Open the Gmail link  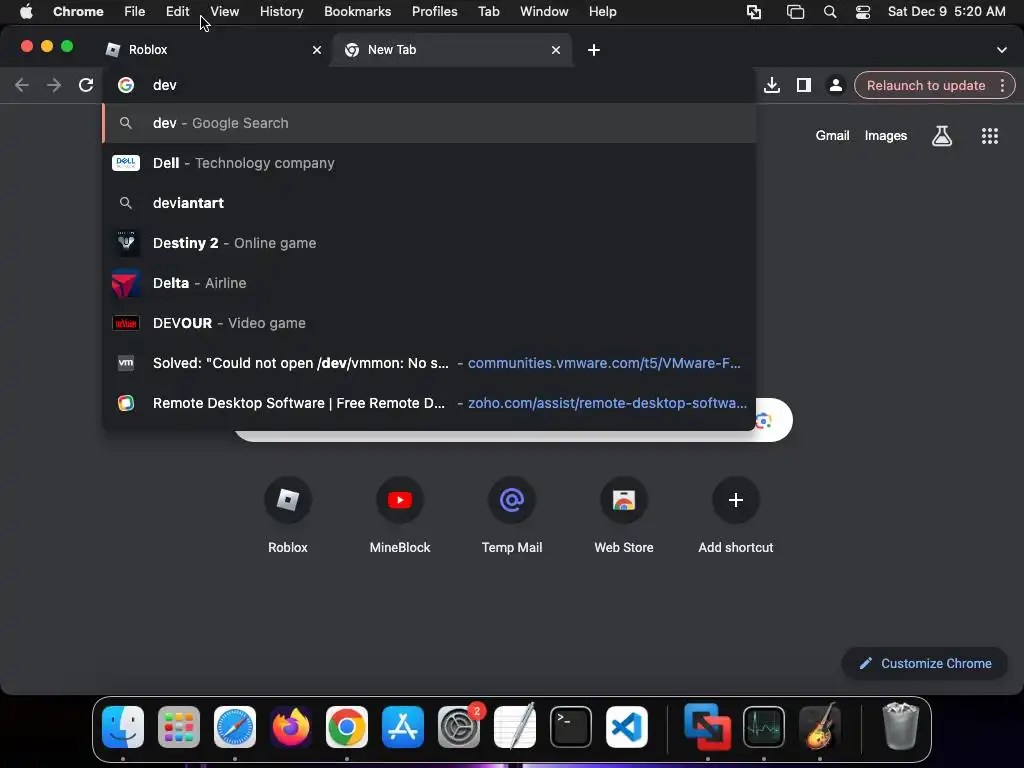tap(832, 135)
